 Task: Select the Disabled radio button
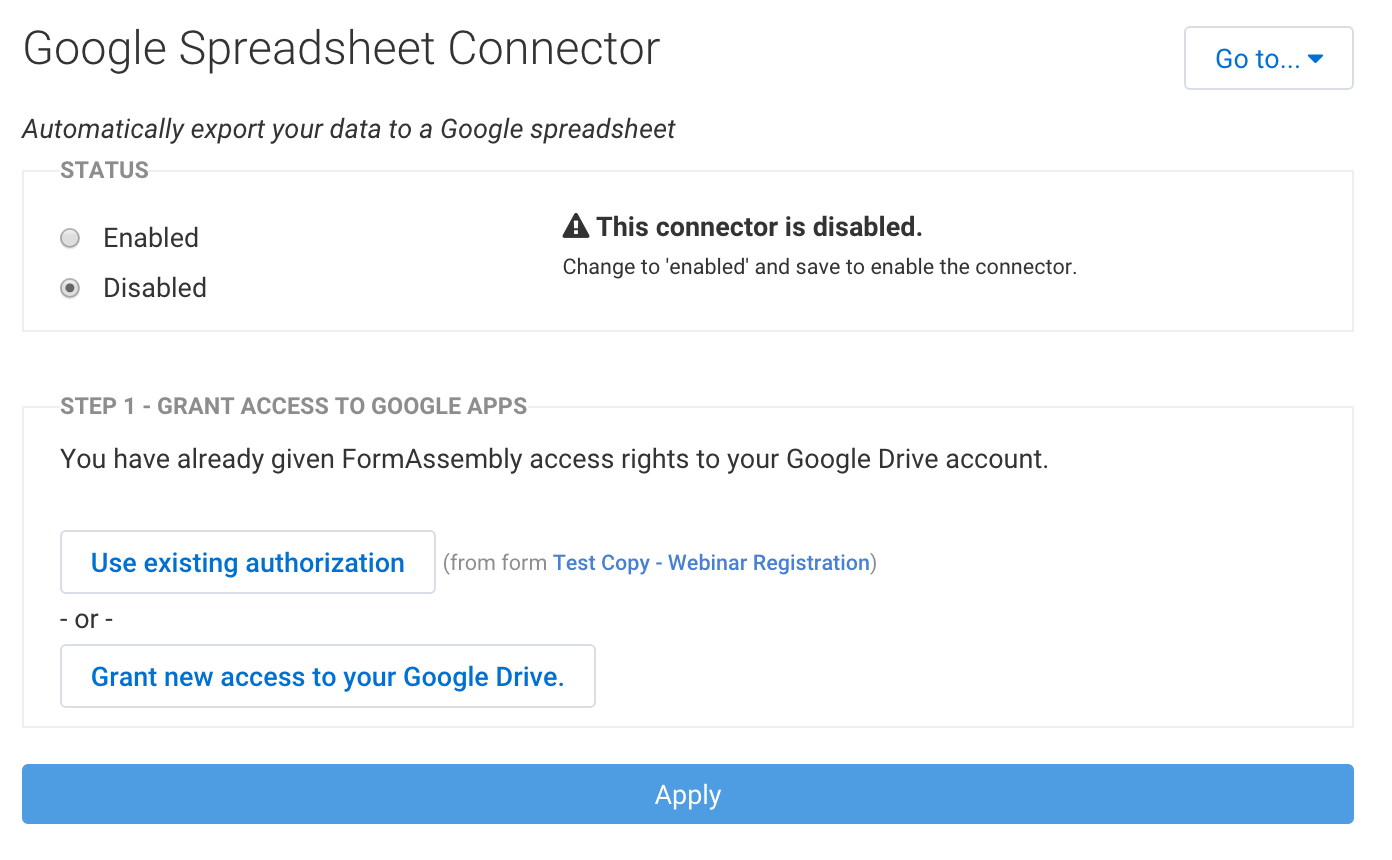(70, 288)
